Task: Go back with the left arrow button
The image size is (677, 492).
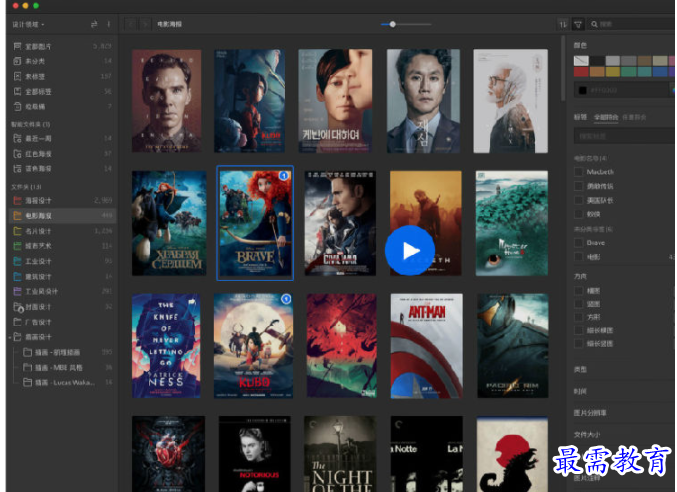Action: pyautogui.click(x=130, y=24)
